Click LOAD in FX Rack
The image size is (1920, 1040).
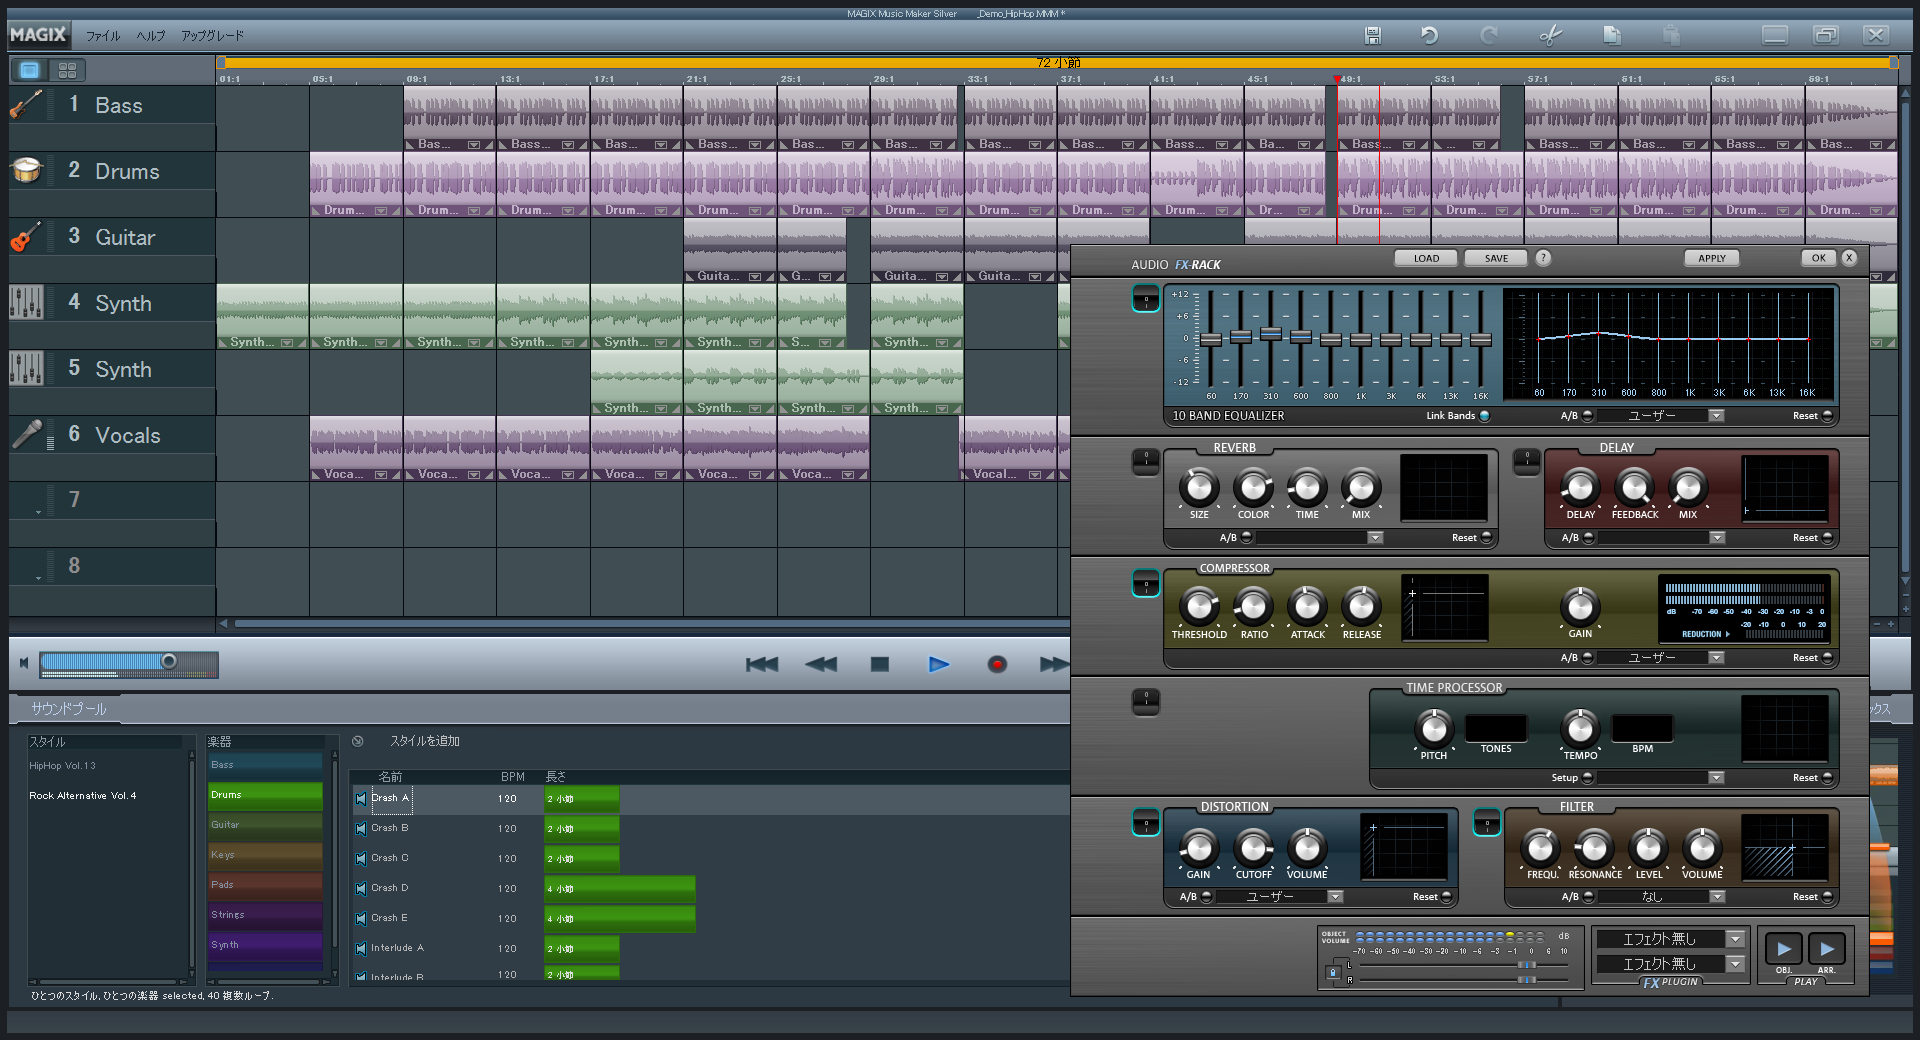(x=1426, y=258)
